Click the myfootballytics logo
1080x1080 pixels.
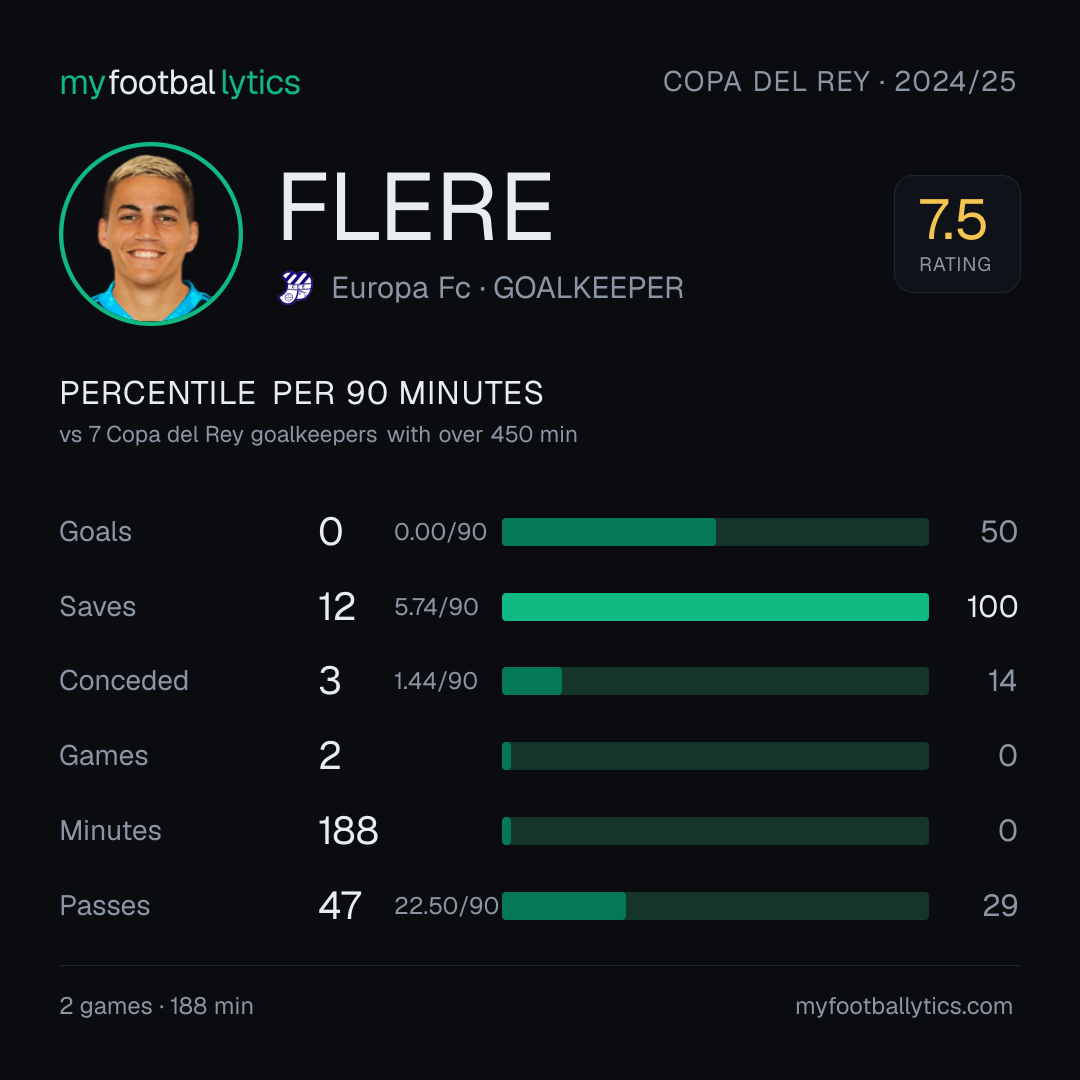[180, 83]
